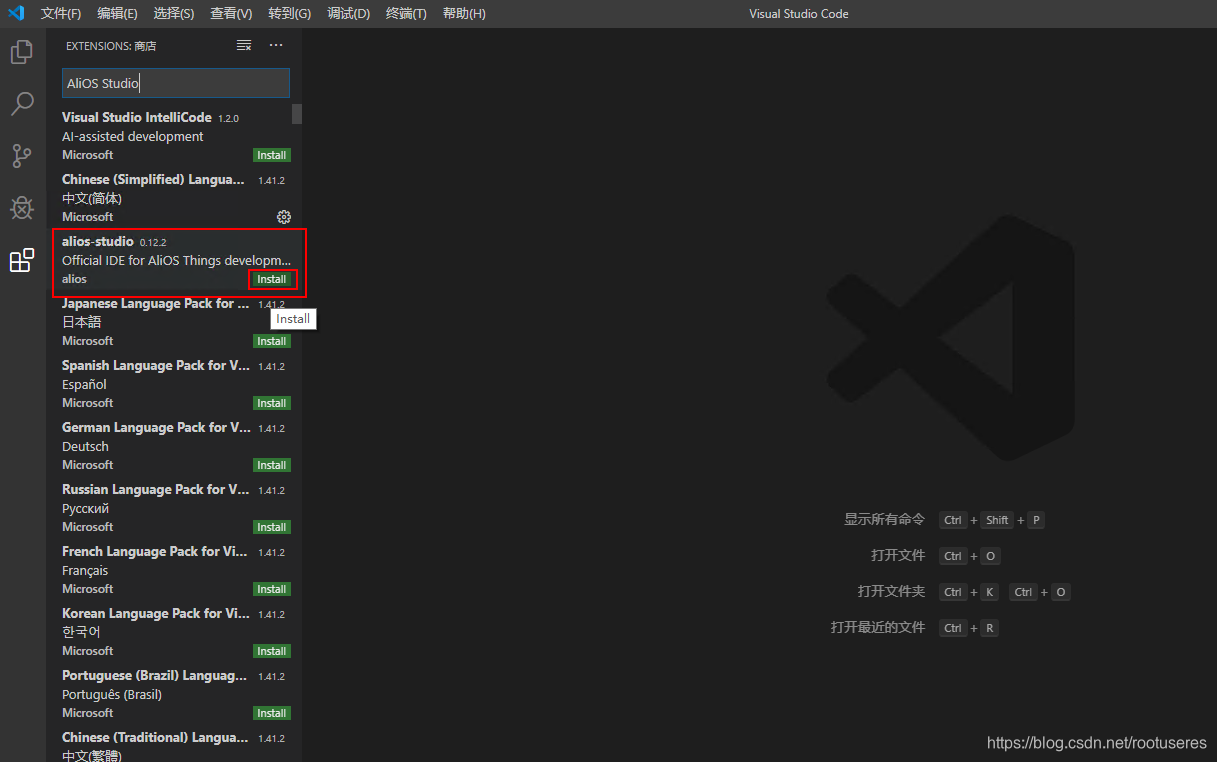Open the 编辑(E) menu

[118, 13]
